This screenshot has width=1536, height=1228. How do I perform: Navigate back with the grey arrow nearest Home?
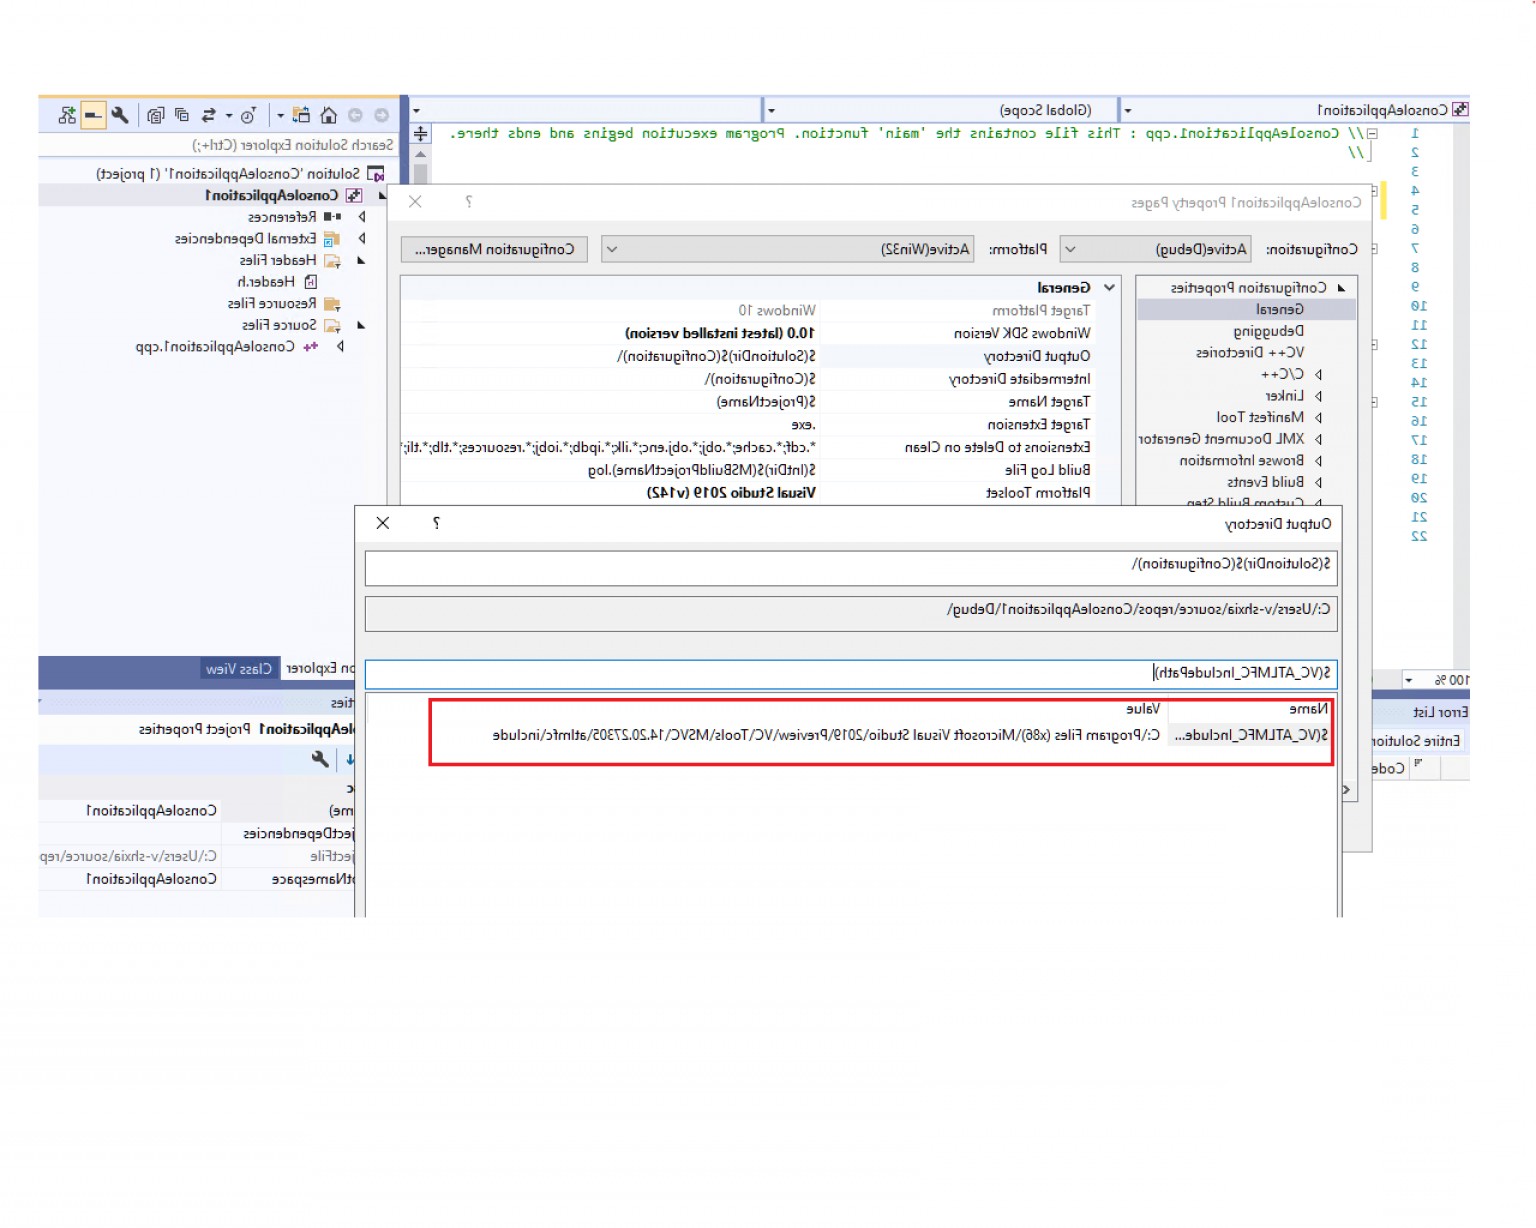coord(354,115)
